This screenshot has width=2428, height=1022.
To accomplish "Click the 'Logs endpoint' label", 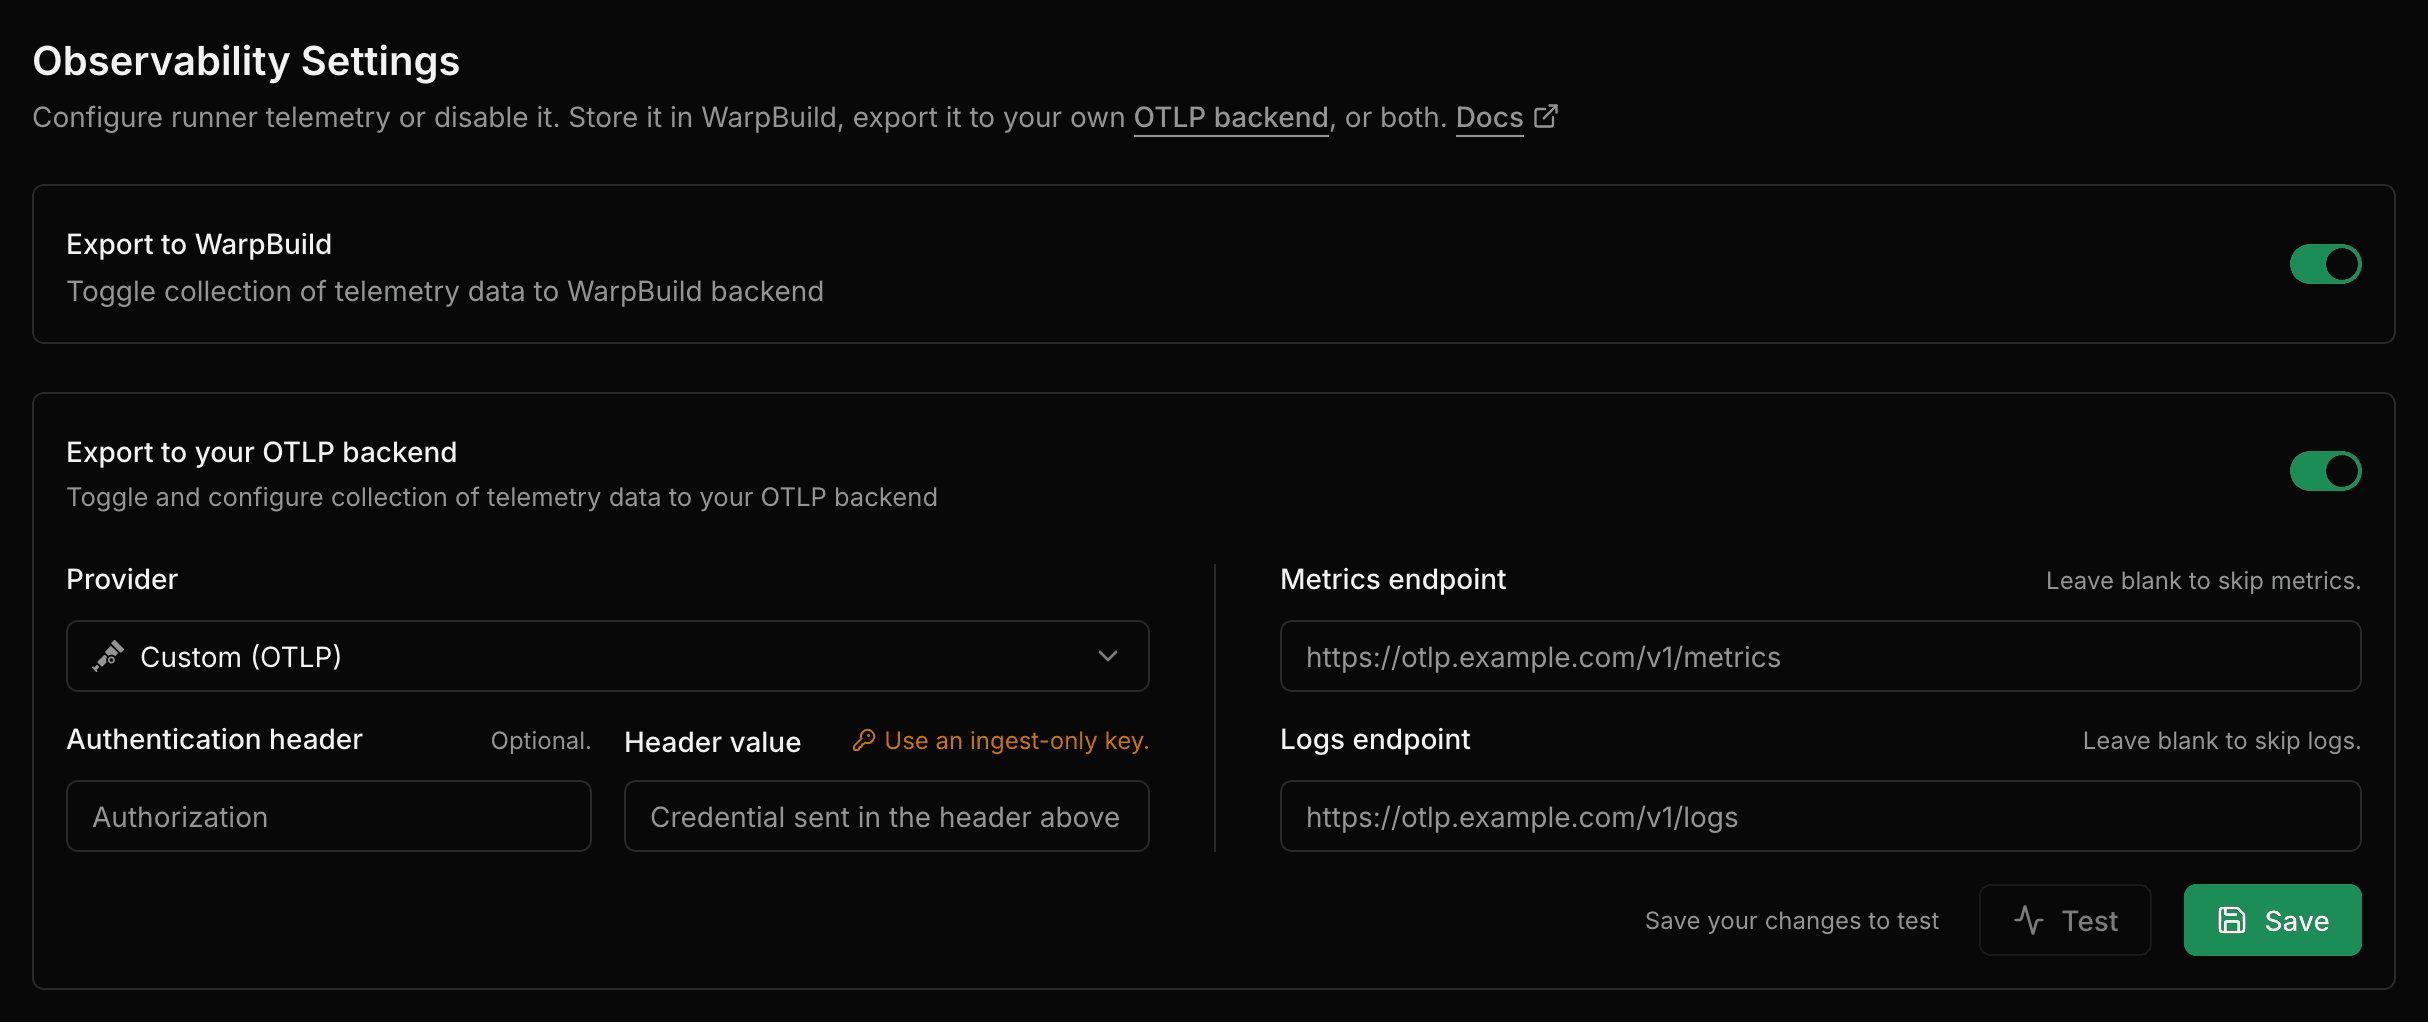I will click(x=1375, y=739).
